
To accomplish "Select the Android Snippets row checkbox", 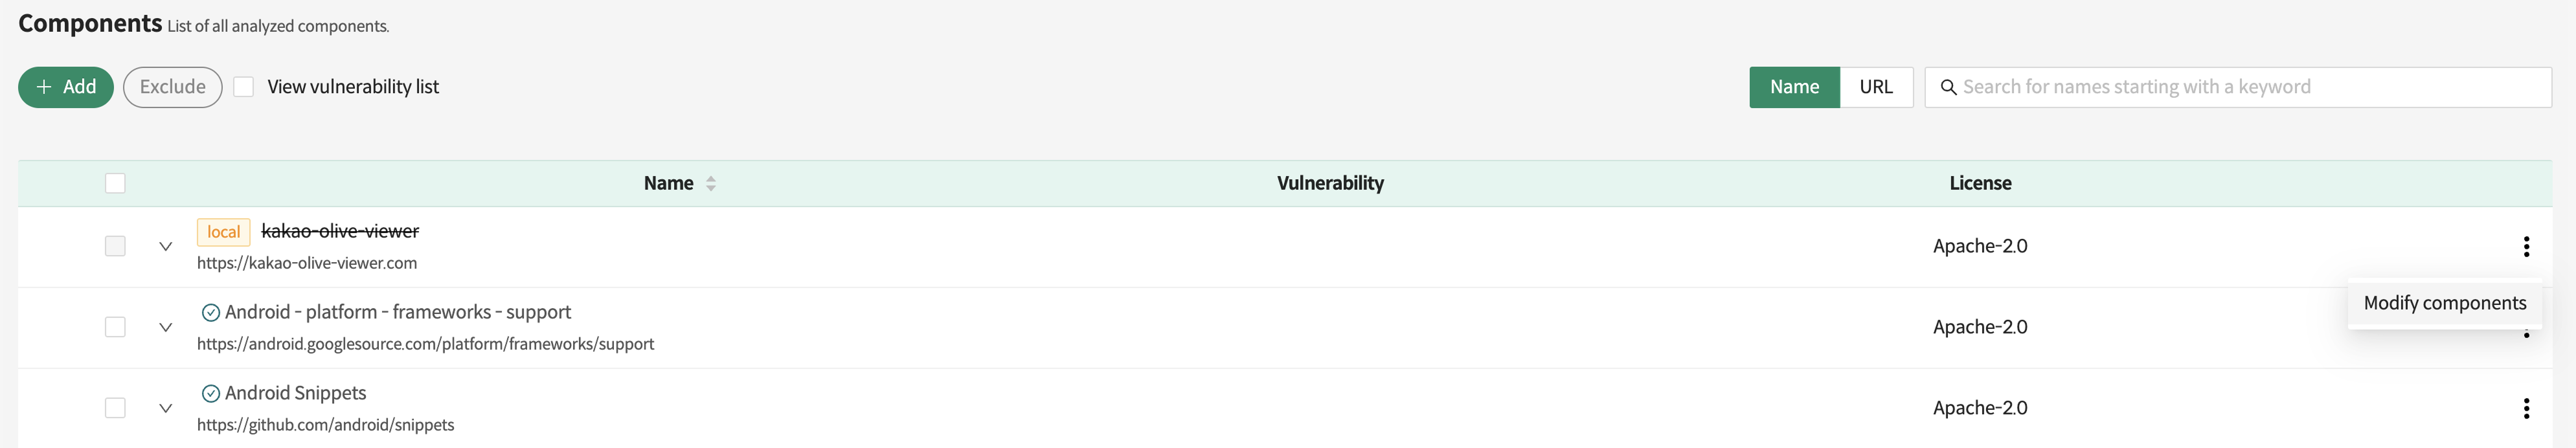I will (115, 408).
